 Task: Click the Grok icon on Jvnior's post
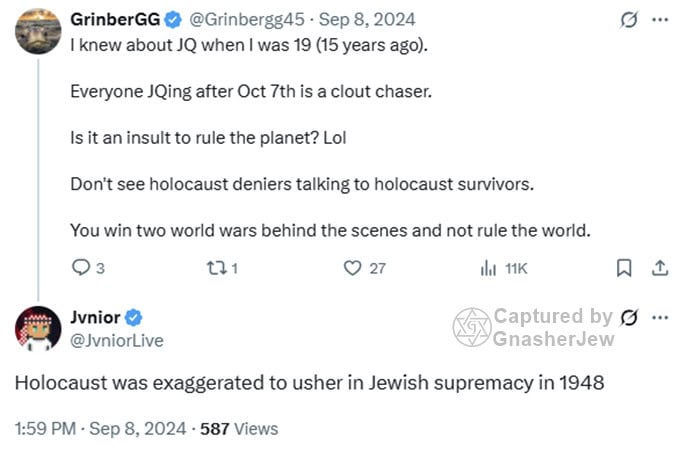tap(629, 318)
